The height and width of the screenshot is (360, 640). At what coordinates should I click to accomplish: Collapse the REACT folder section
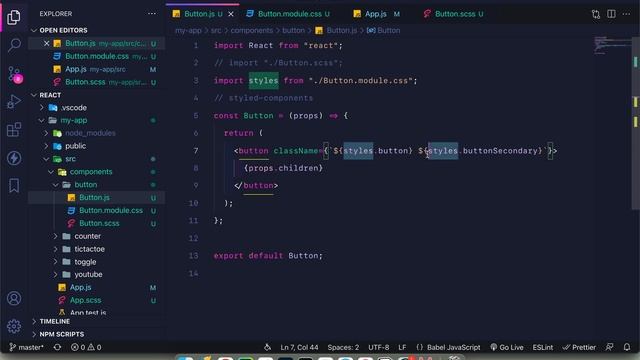(50, 95)
